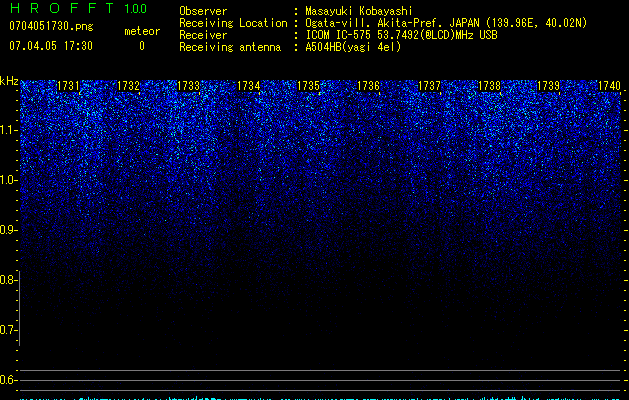Click the 0.7 kHz axis label
This screenshot has height=400, width=629.
click(8, 330)
